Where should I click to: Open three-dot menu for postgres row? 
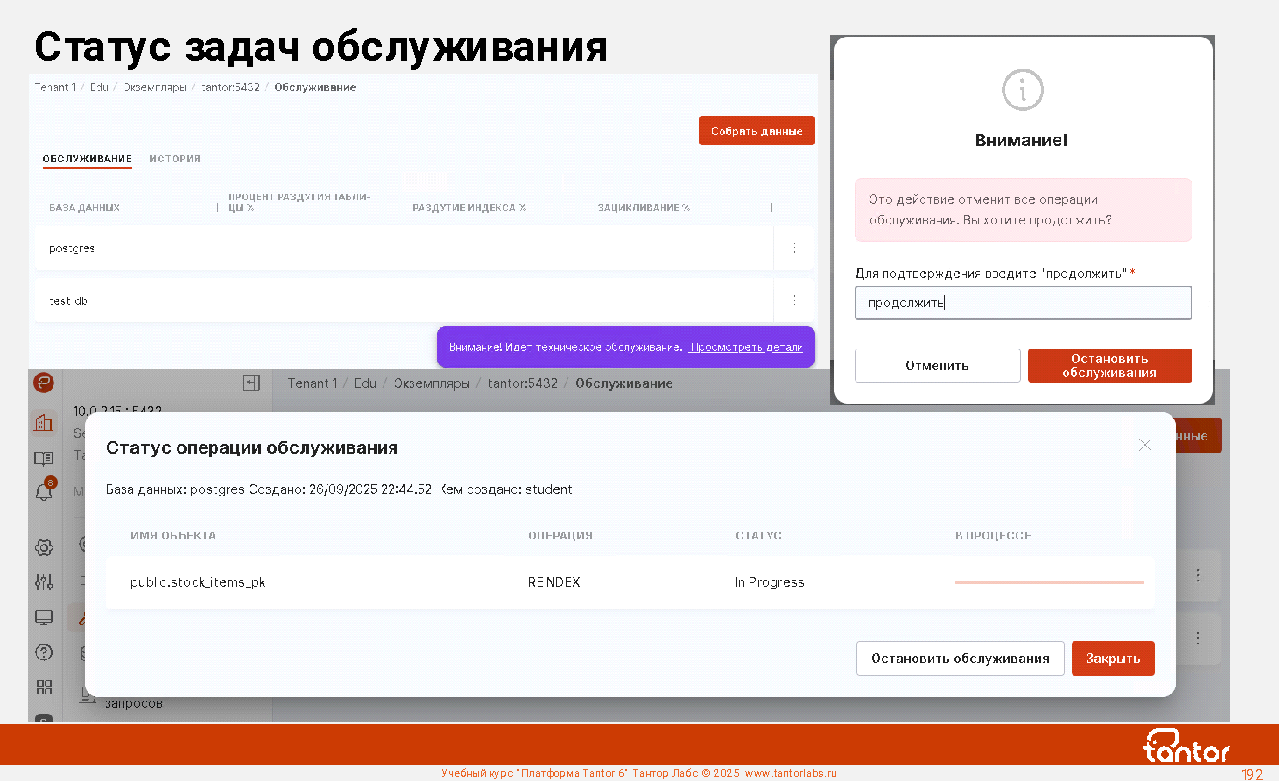tap(794, 248)
